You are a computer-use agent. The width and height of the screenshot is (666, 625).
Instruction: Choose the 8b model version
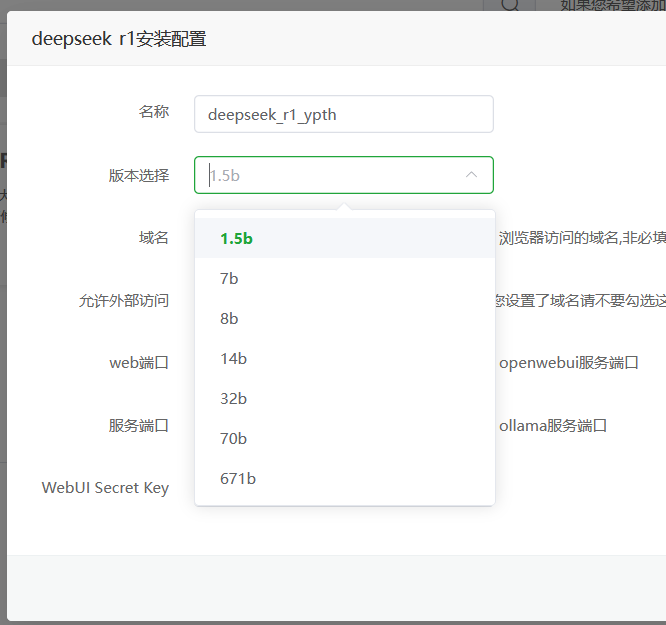pos(344,318)
